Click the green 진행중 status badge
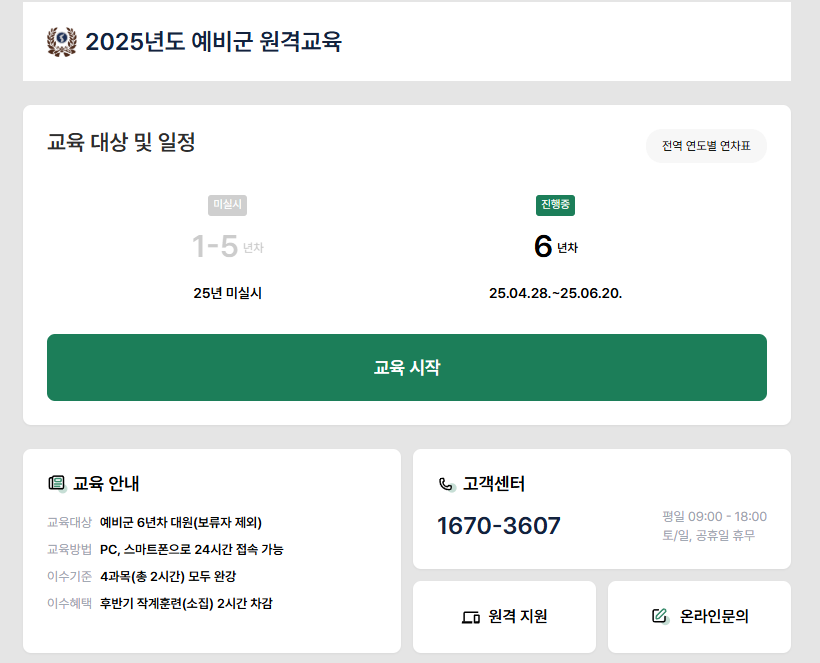Viewport: 820px width, 663px height. [x=556, y=205]
